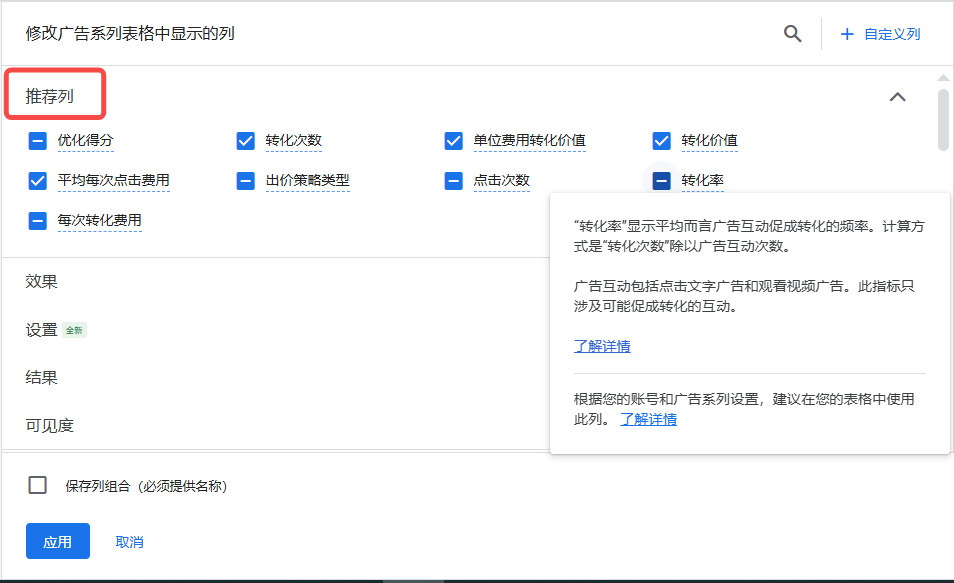Collapse the 推荐列 section chevron
This screenshot has width=954, height=583.
click(x=897, y=97)
